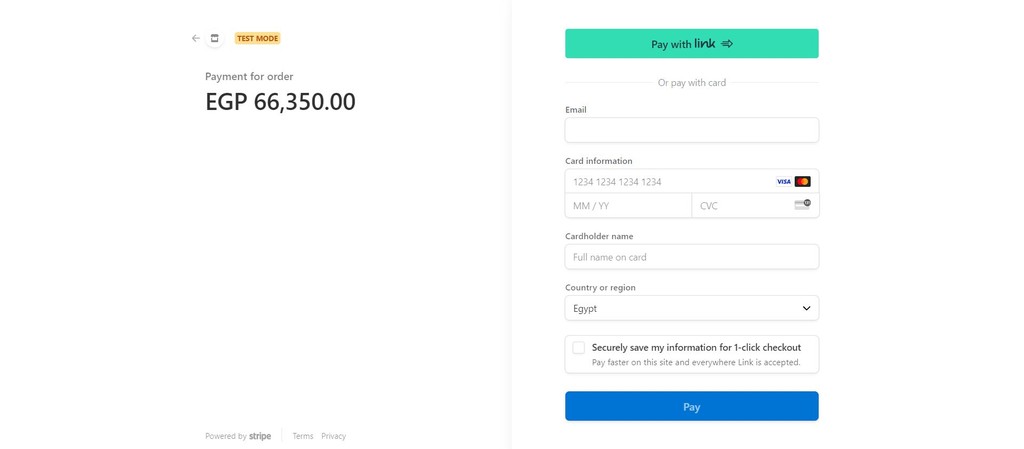Open the Country or region dropdown
Viewport: 1024px width, 449px height.
point(692,308)
